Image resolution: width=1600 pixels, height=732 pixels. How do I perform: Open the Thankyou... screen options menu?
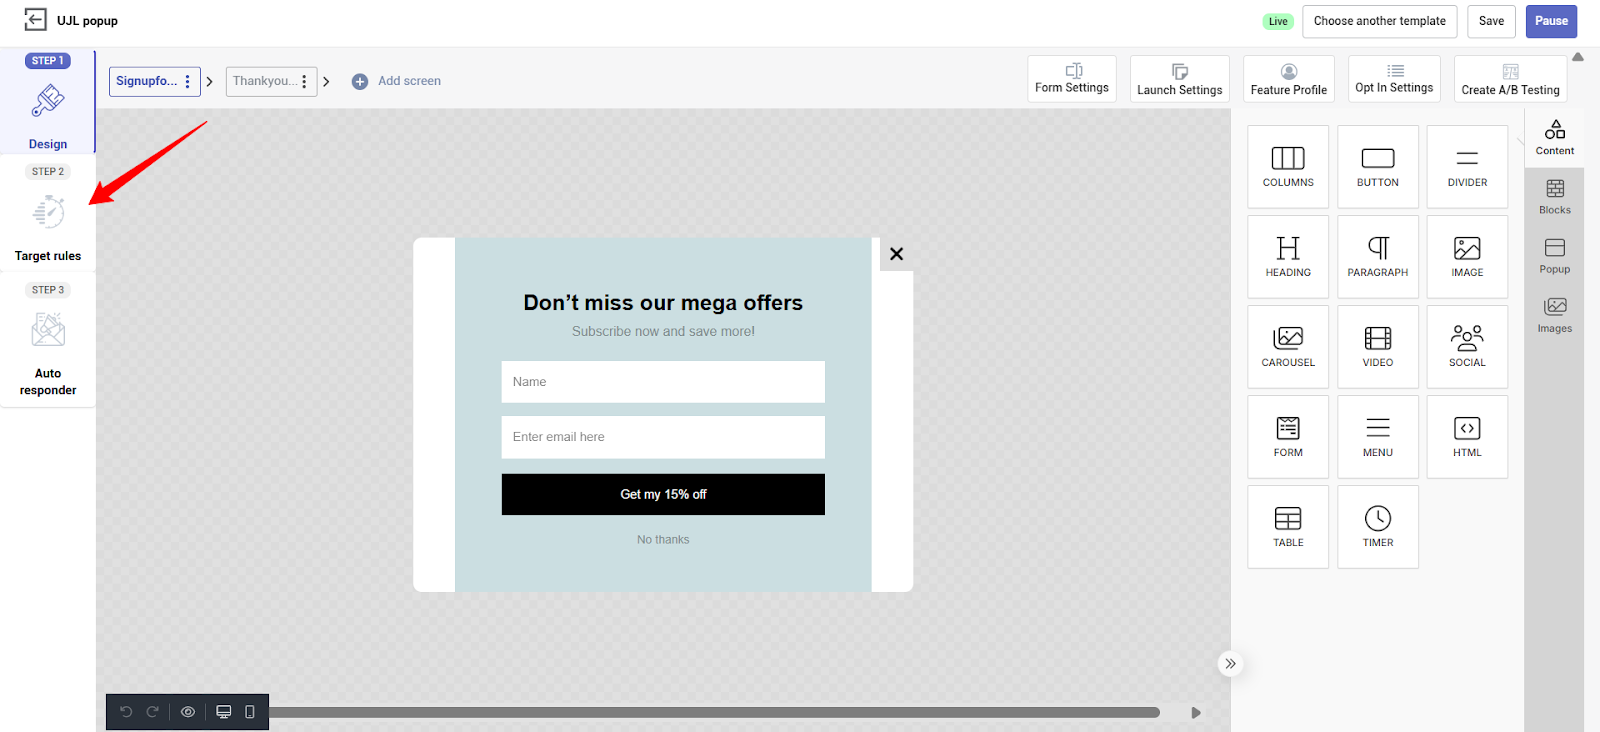coord(304,81)
